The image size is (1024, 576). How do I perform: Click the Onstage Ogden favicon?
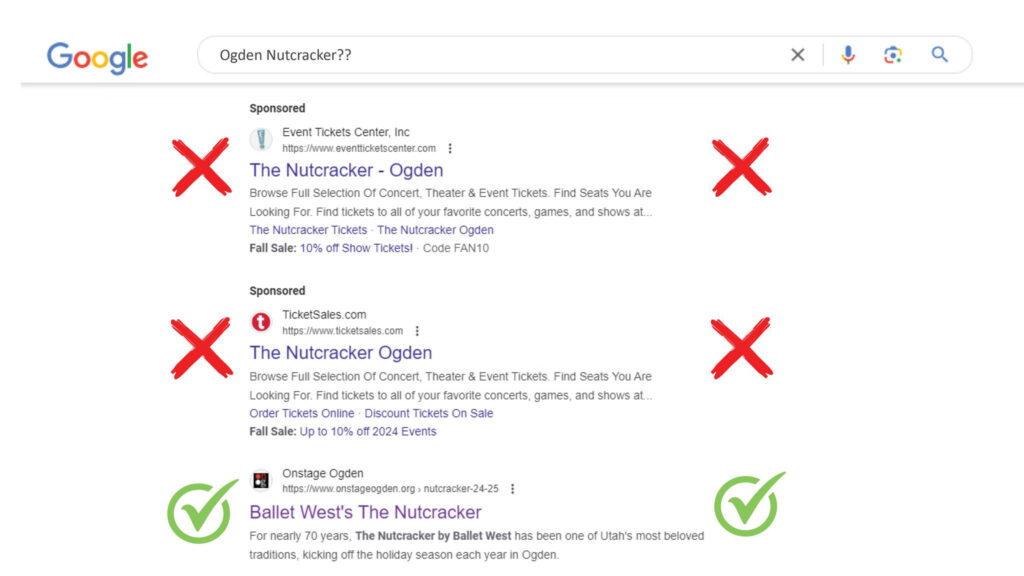pos(261,481)
